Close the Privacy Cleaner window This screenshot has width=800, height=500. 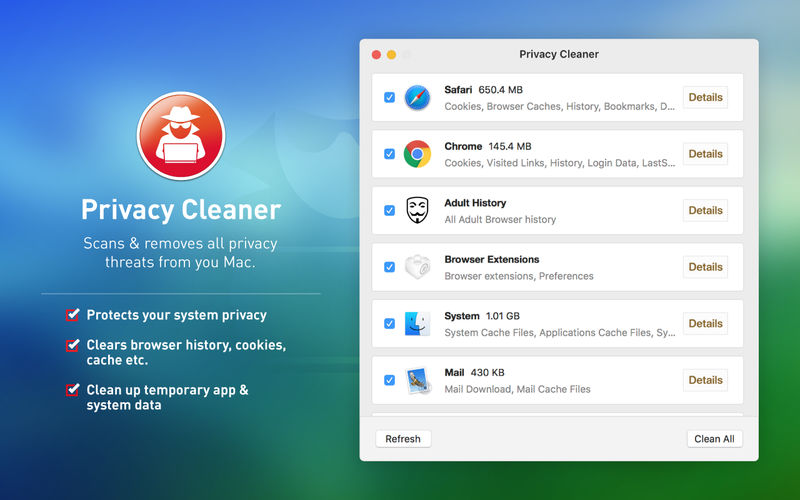point(377,55)
